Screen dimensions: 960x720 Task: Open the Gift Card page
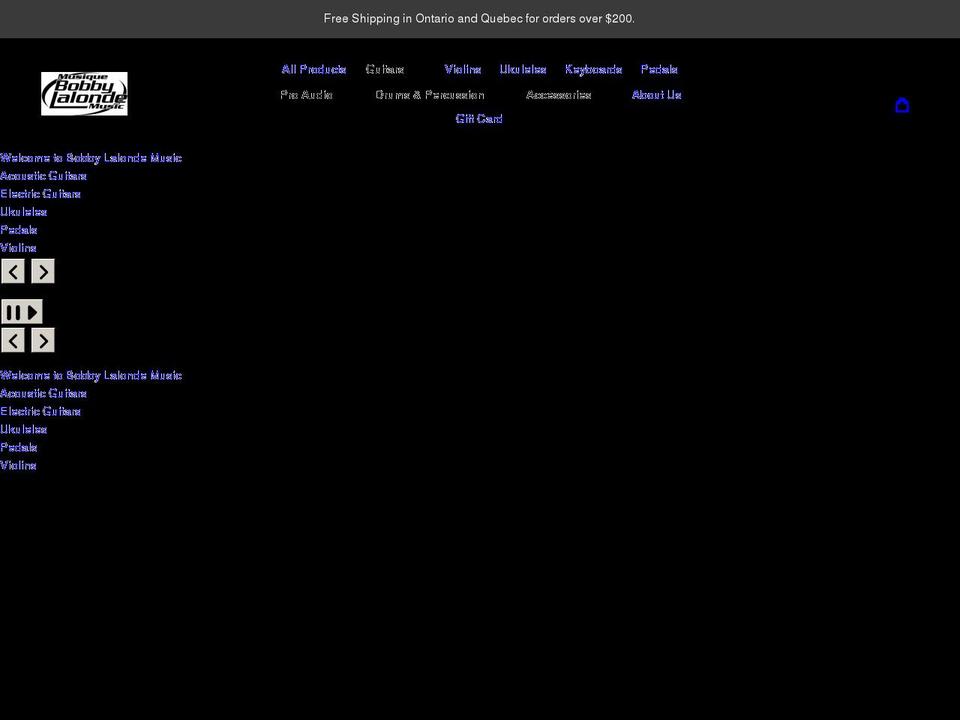click(x=479, y=118)
